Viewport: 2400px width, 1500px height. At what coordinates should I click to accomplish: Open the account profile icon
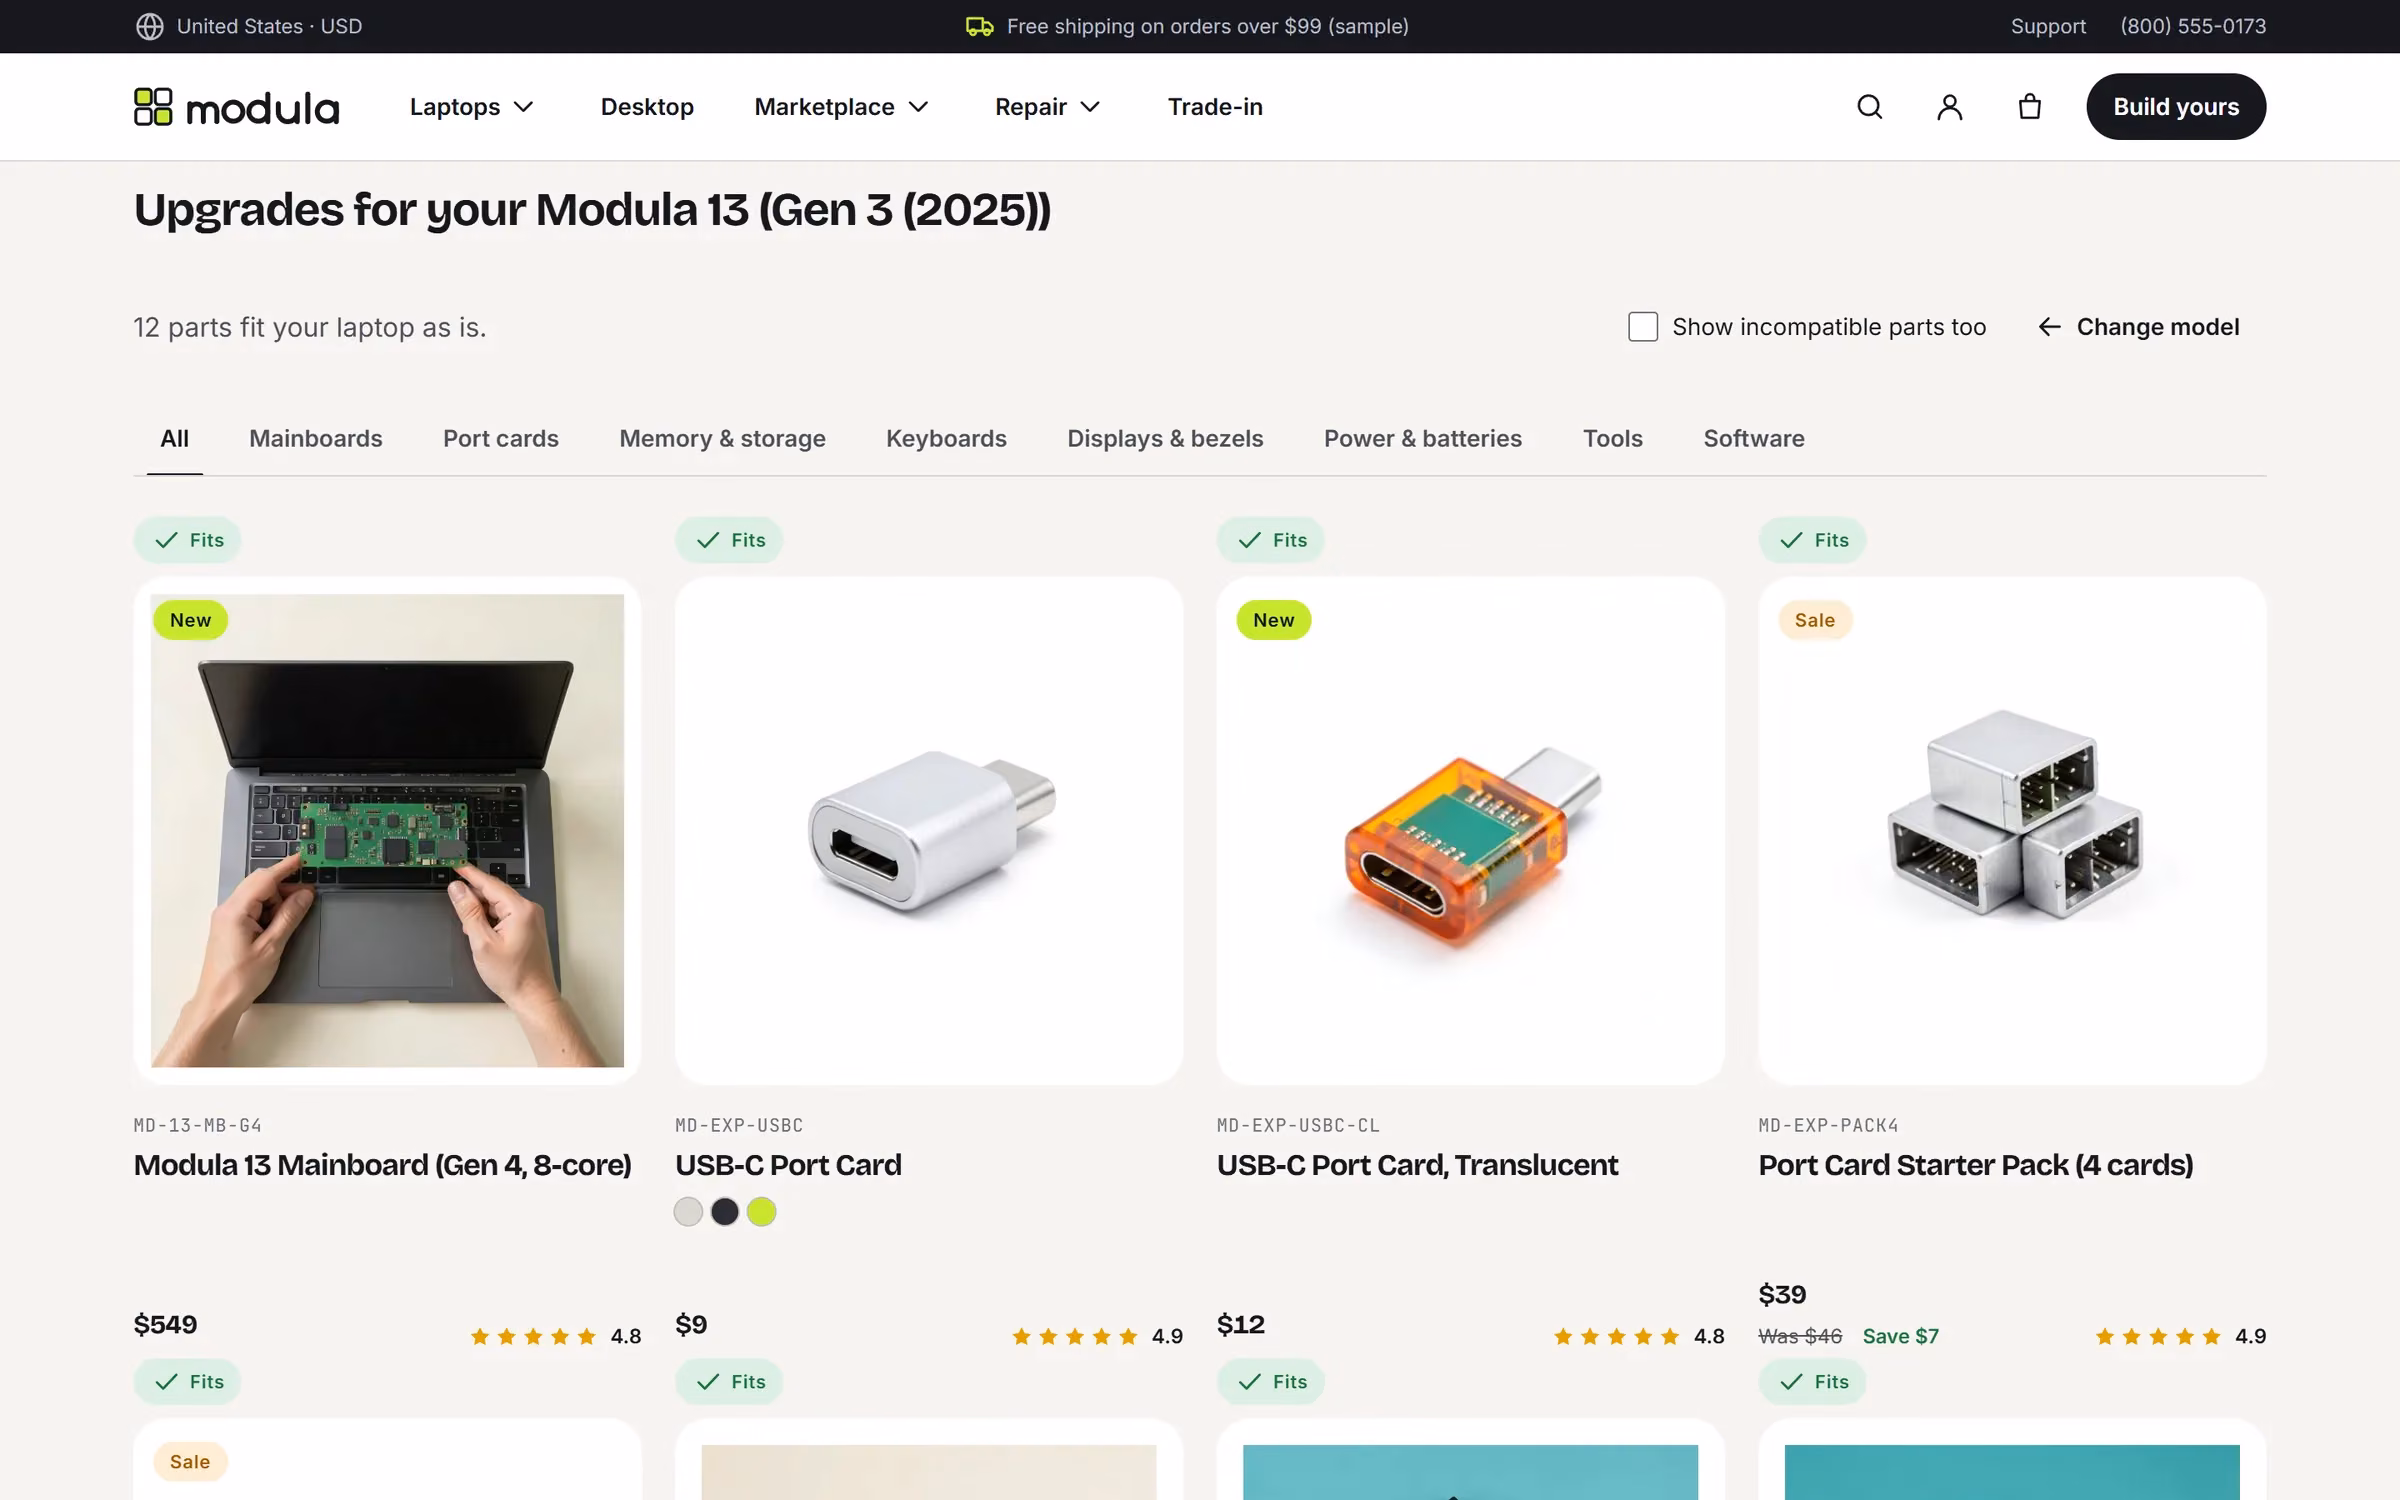pos(1949,107)
